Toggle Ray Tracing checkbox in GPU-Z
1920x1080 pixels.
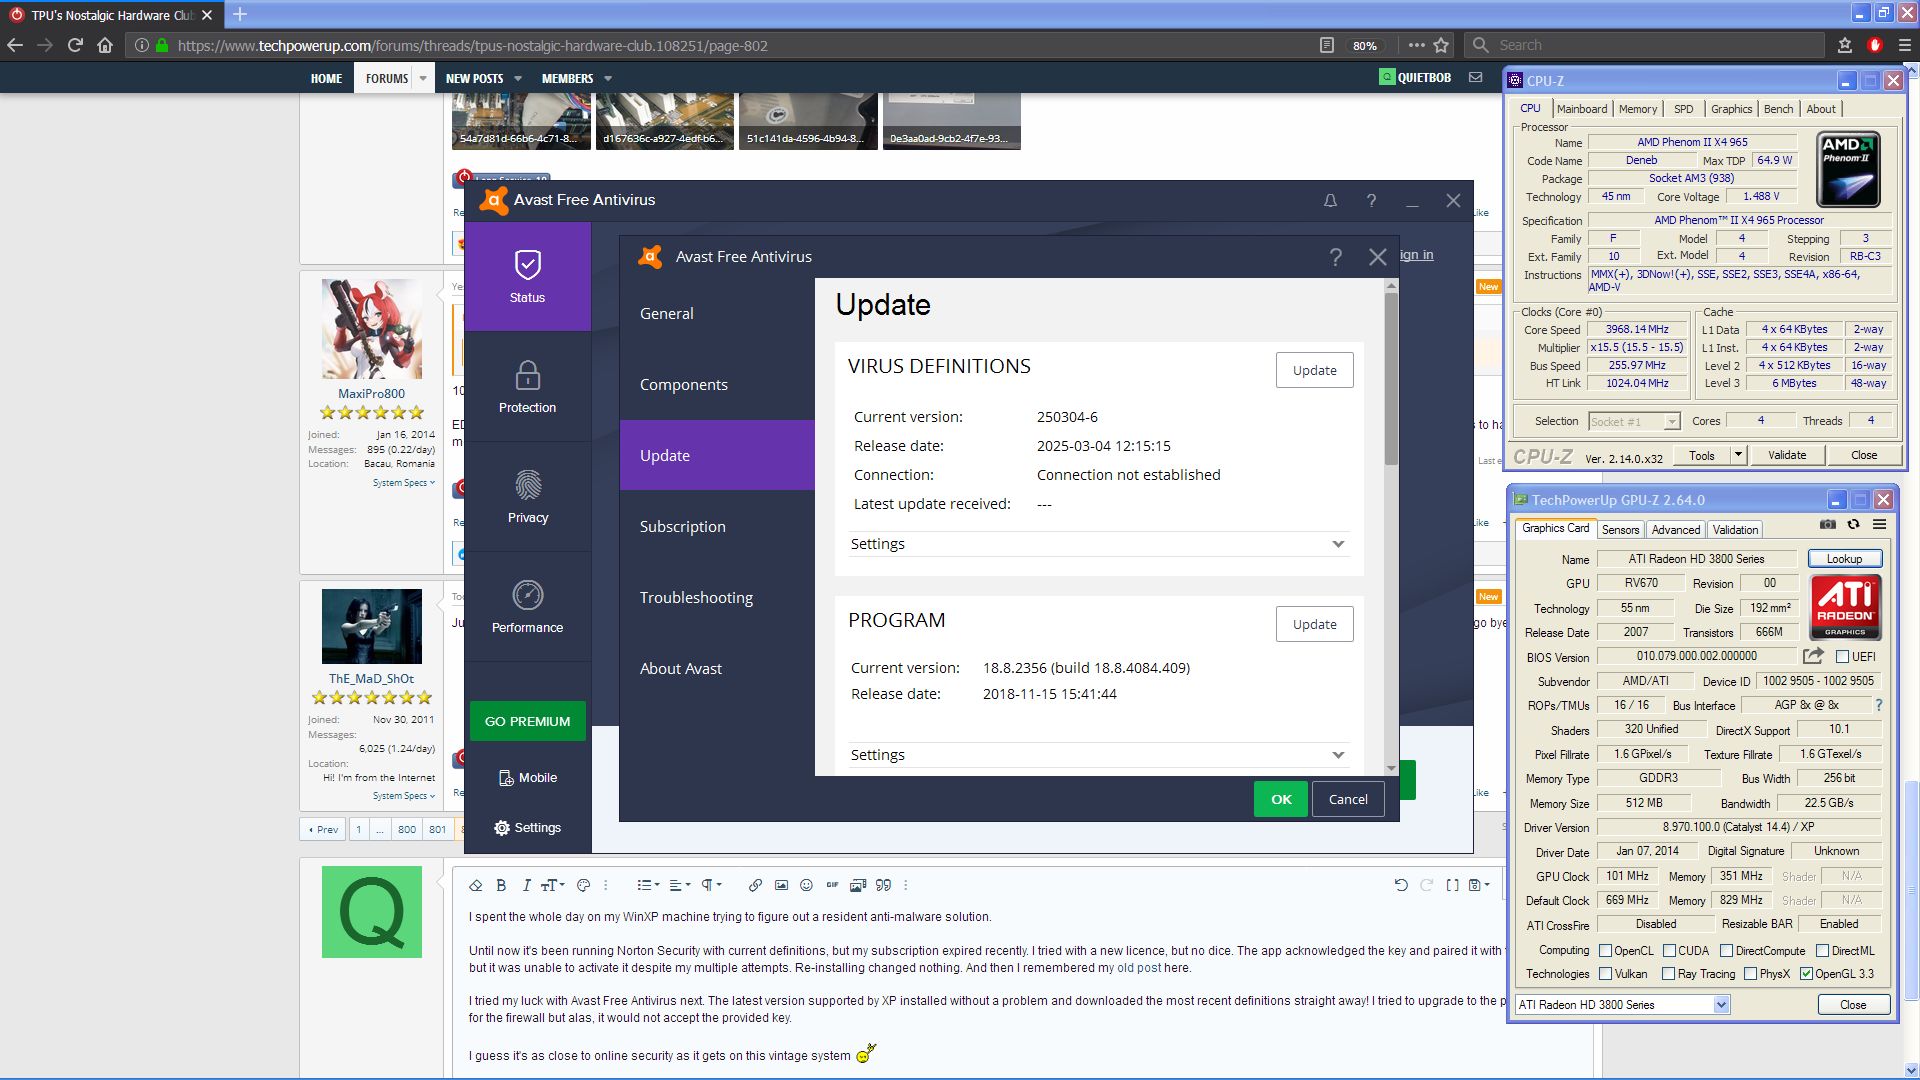[1668, 974]
